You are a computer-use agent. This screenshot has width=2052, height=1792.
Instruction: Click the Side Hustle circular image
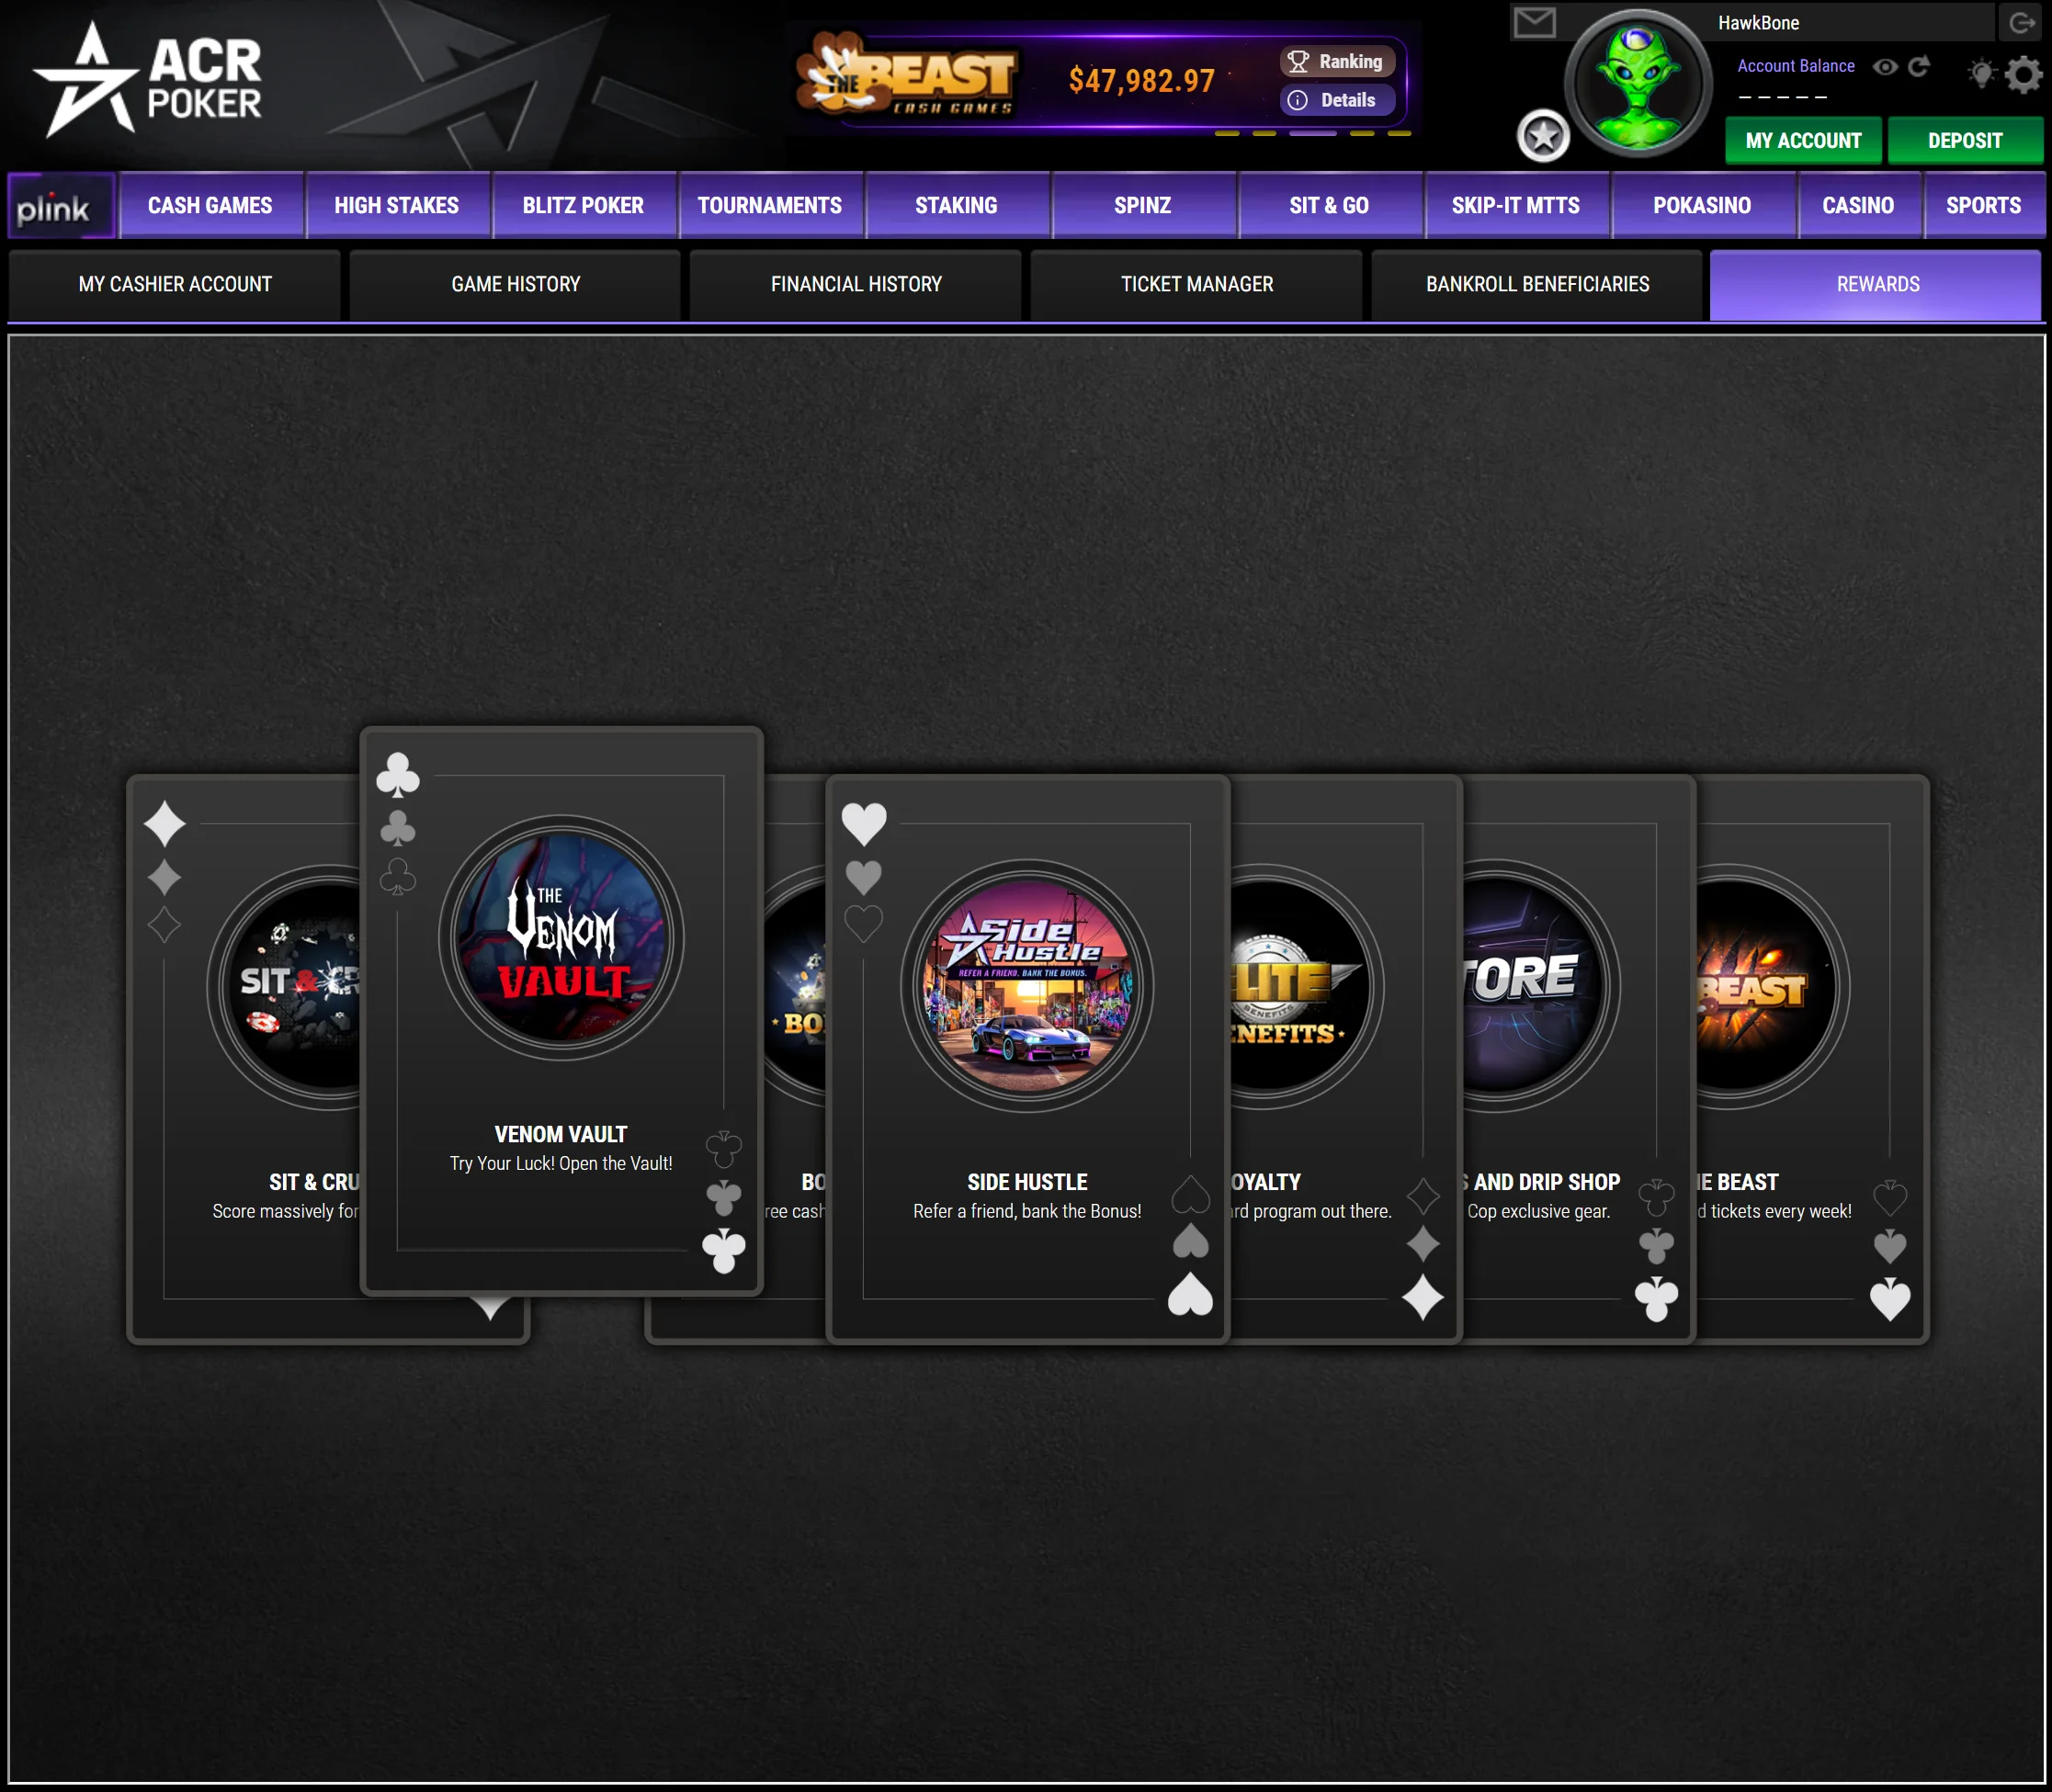[x=1028, y=986]
